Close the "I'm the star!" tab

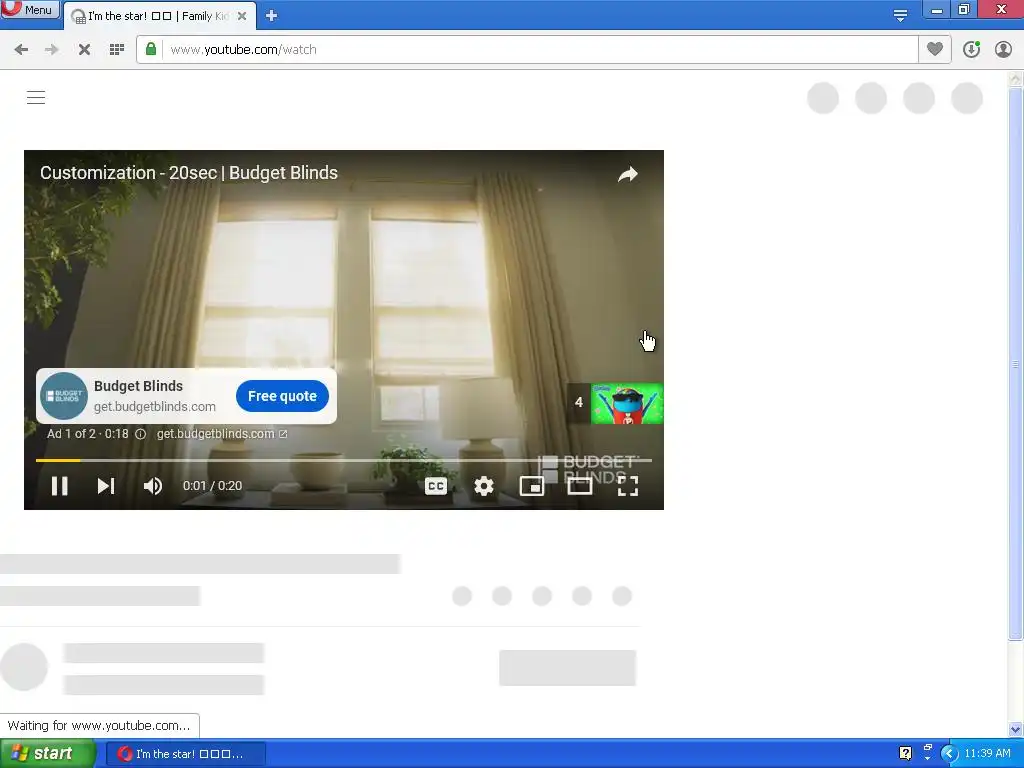pos(242,16)
